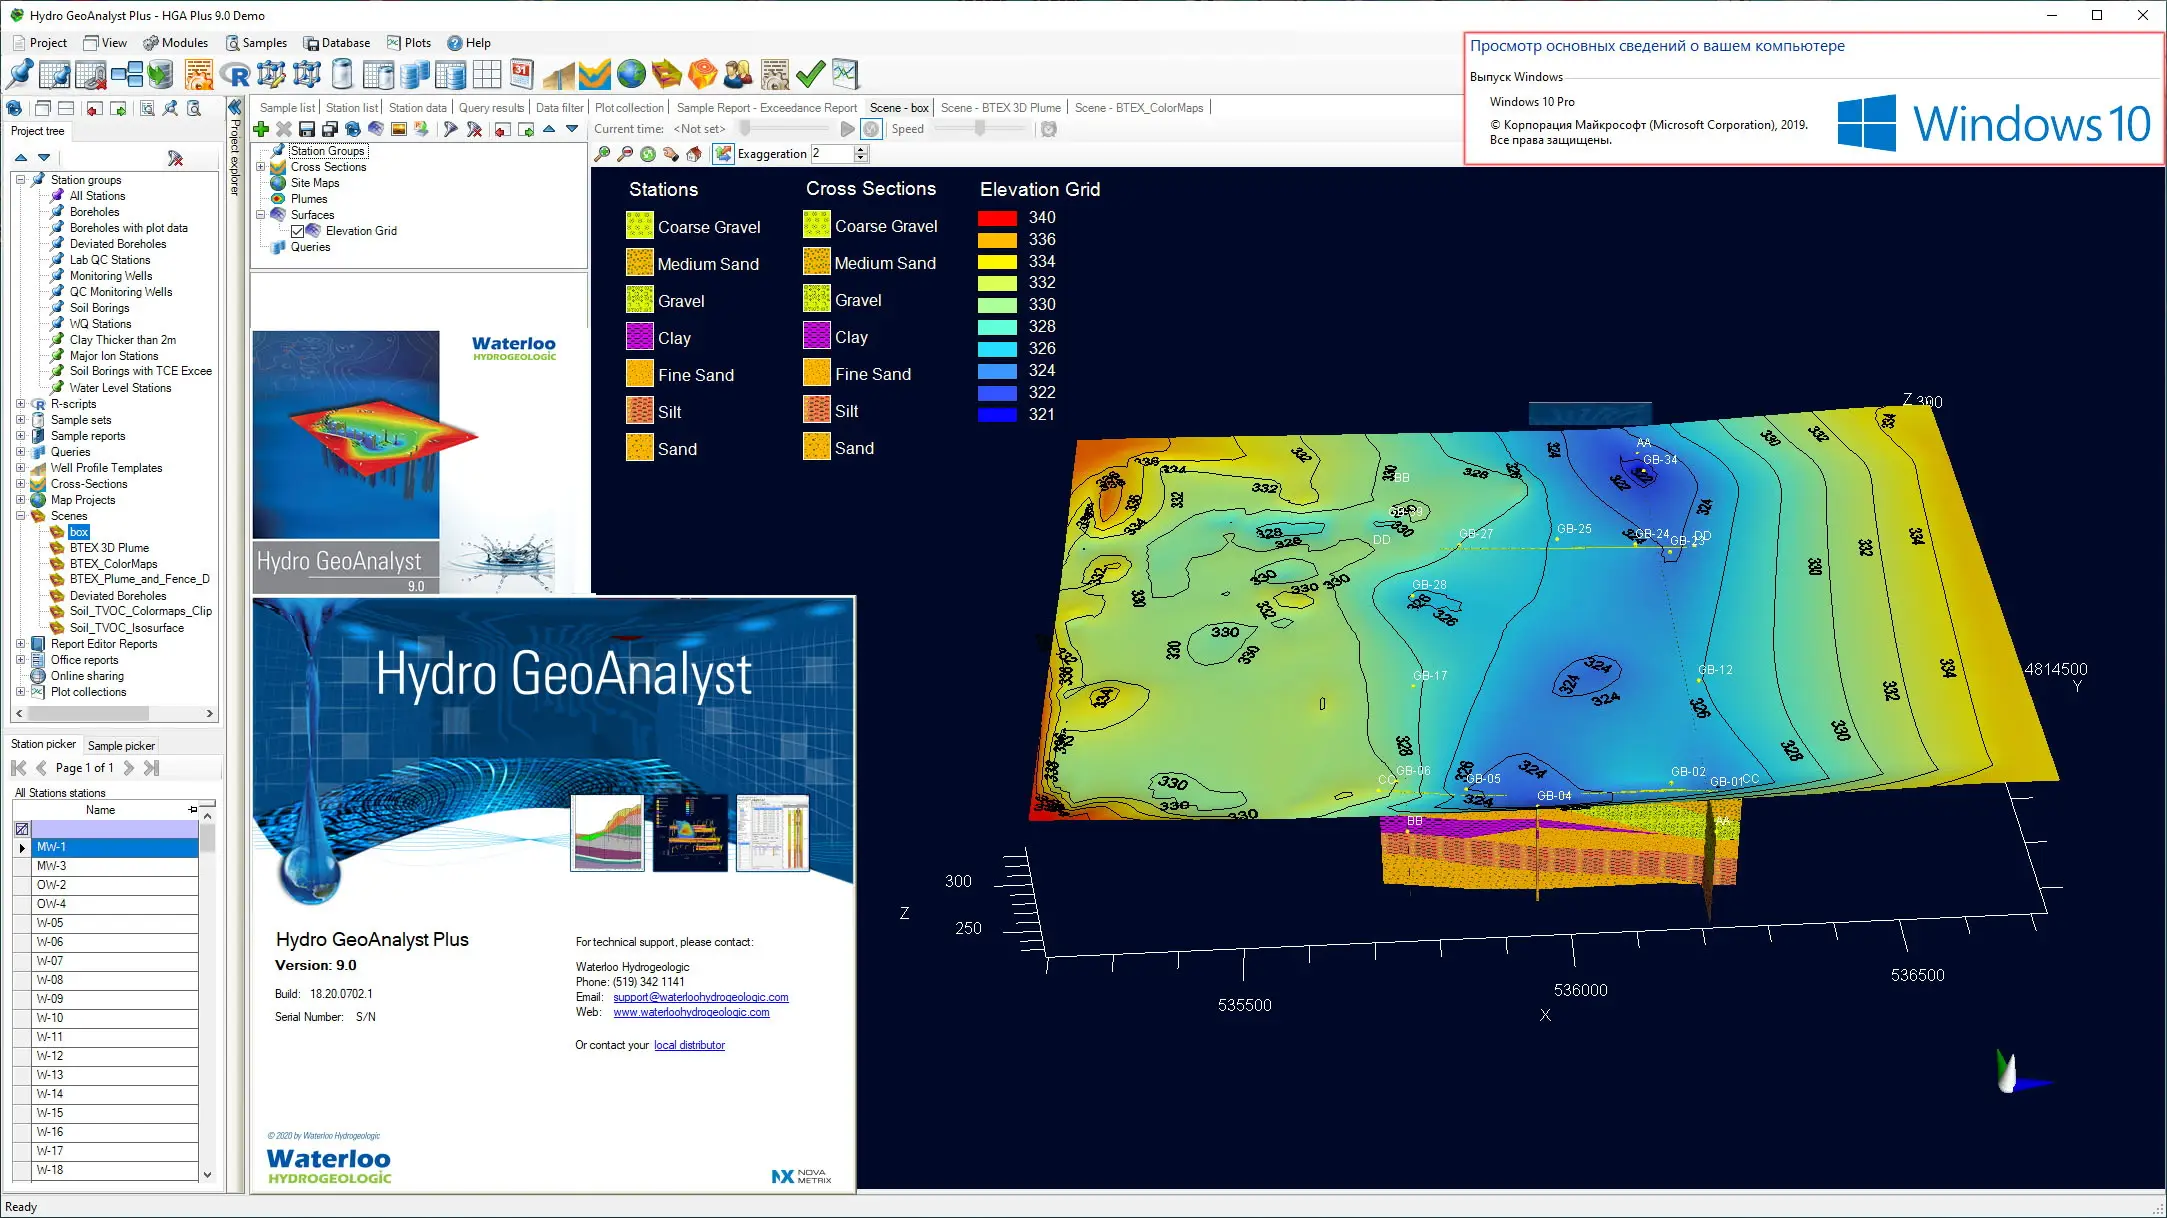Click the double-chevron collapse Project explorer icon

235,107
